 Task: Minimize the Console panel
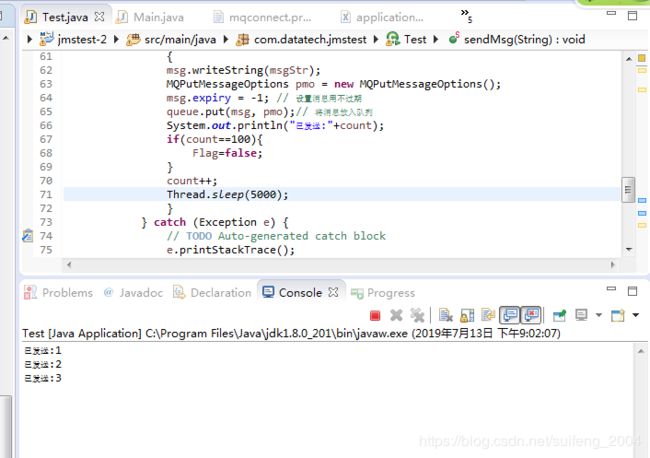pyautogui.click(x=611, y=288)
